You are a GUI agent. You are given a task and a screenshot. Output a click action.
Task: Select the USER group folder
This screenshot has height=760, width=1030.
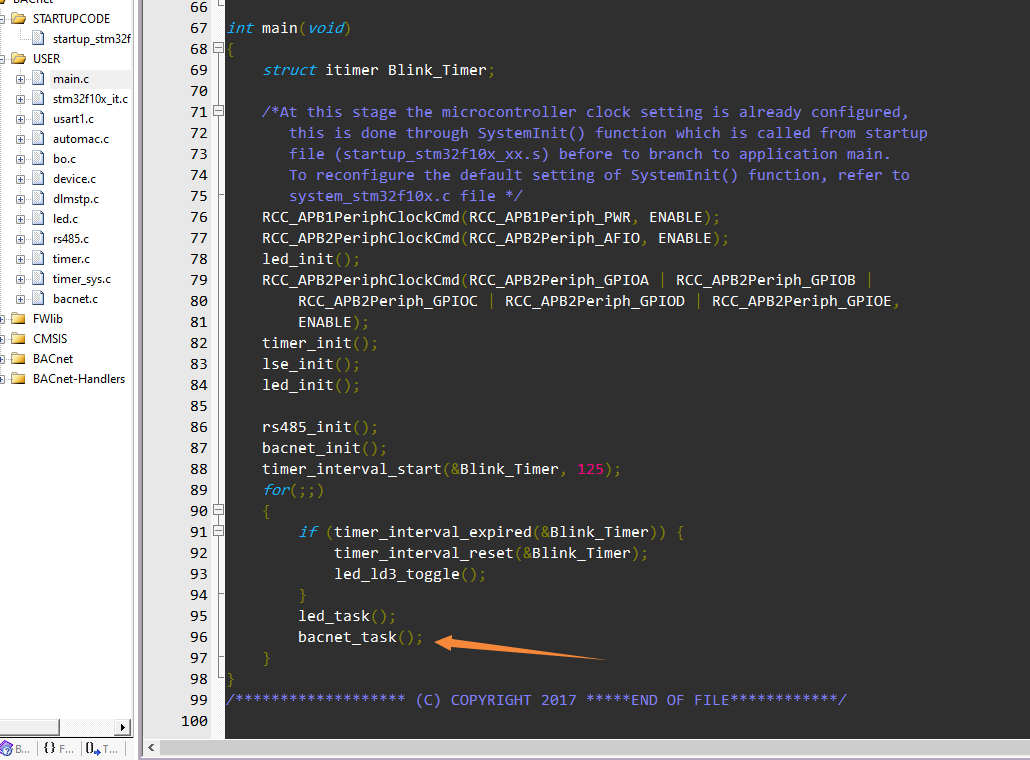pyautogui.click(x=46, y=58)
